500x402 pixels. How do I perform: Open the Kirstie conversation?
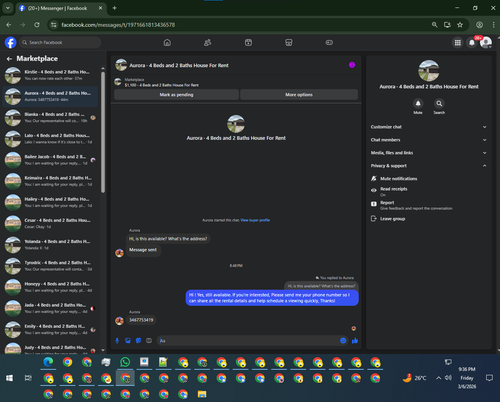tap(50, 75)
